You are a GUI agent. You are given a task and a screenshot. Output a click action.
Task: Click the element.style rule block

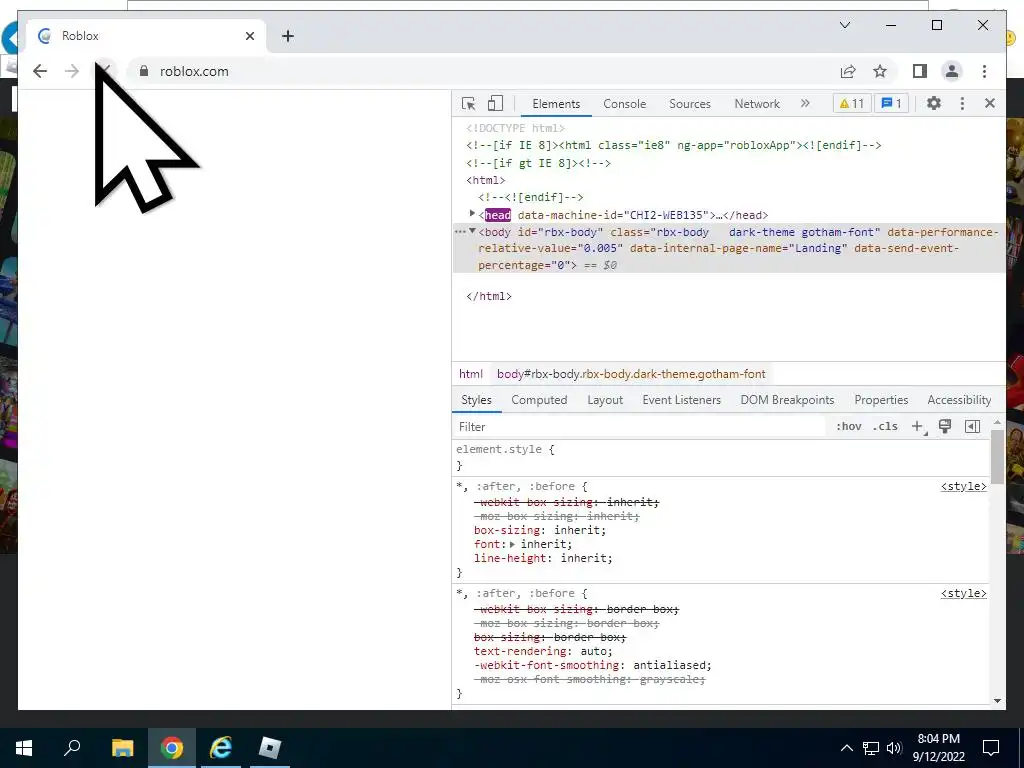(721, 457)
